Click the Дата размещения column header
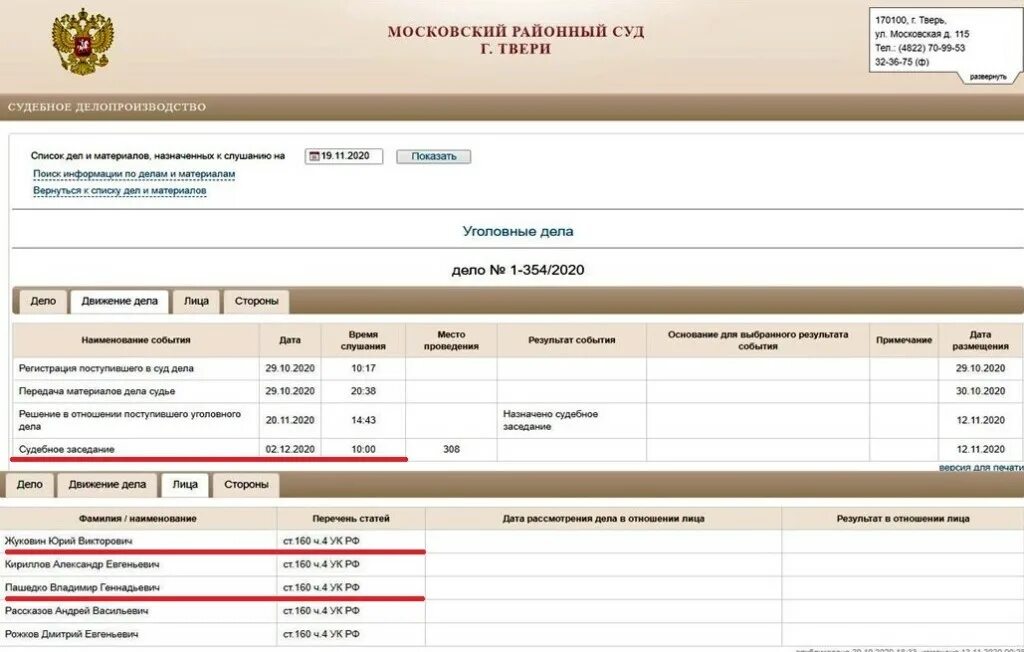 point(980,340)
